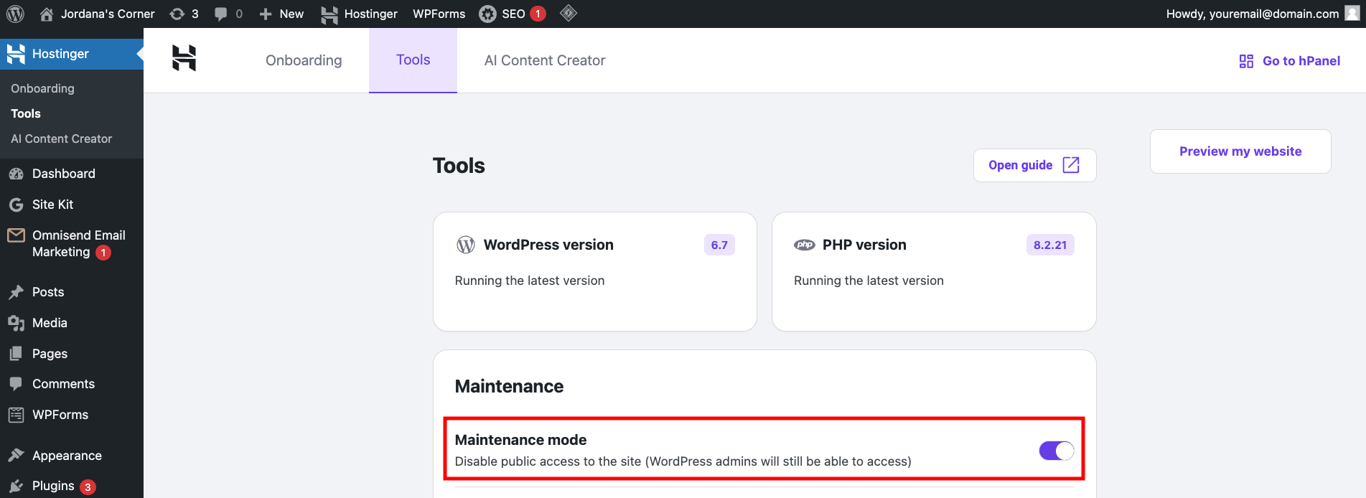This screenshot has height=498, width=1366.
Task: Click the diamond icon in admin bar
Action: coord(568,14)
